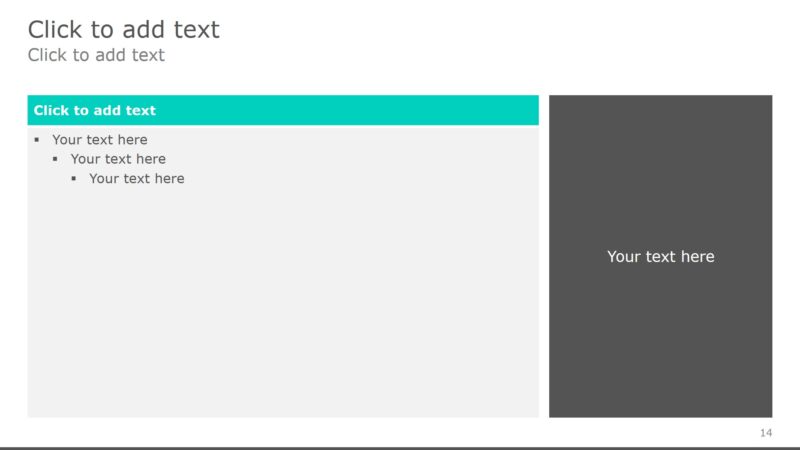This screenshot has height=450, width=800.
Task: Click the white space left of the slide number
Action: (x=650, y=432)
